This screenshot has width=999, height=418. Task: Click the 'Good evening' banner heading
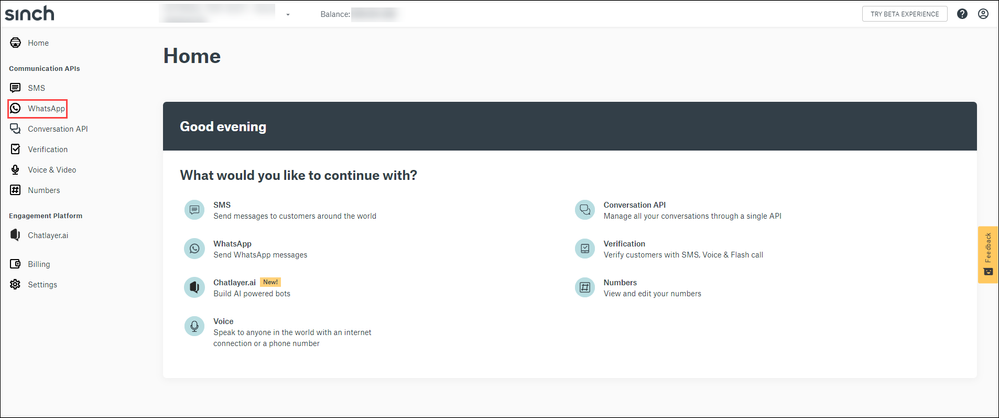pyautogui.click(x=223, y=127)
